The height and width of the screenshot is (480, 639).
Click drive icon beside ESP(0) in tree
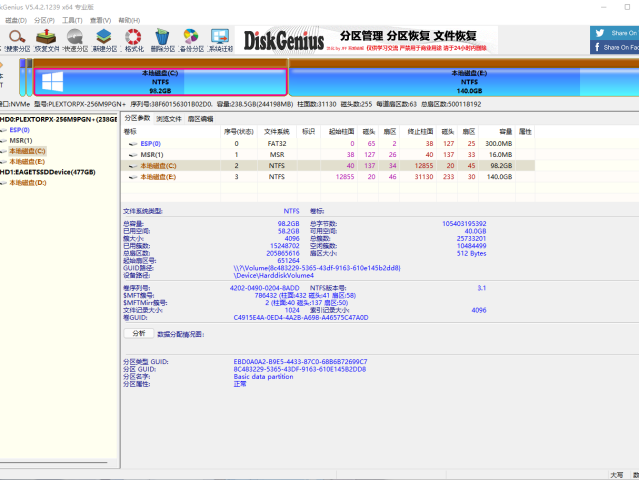tap(4, 130)
